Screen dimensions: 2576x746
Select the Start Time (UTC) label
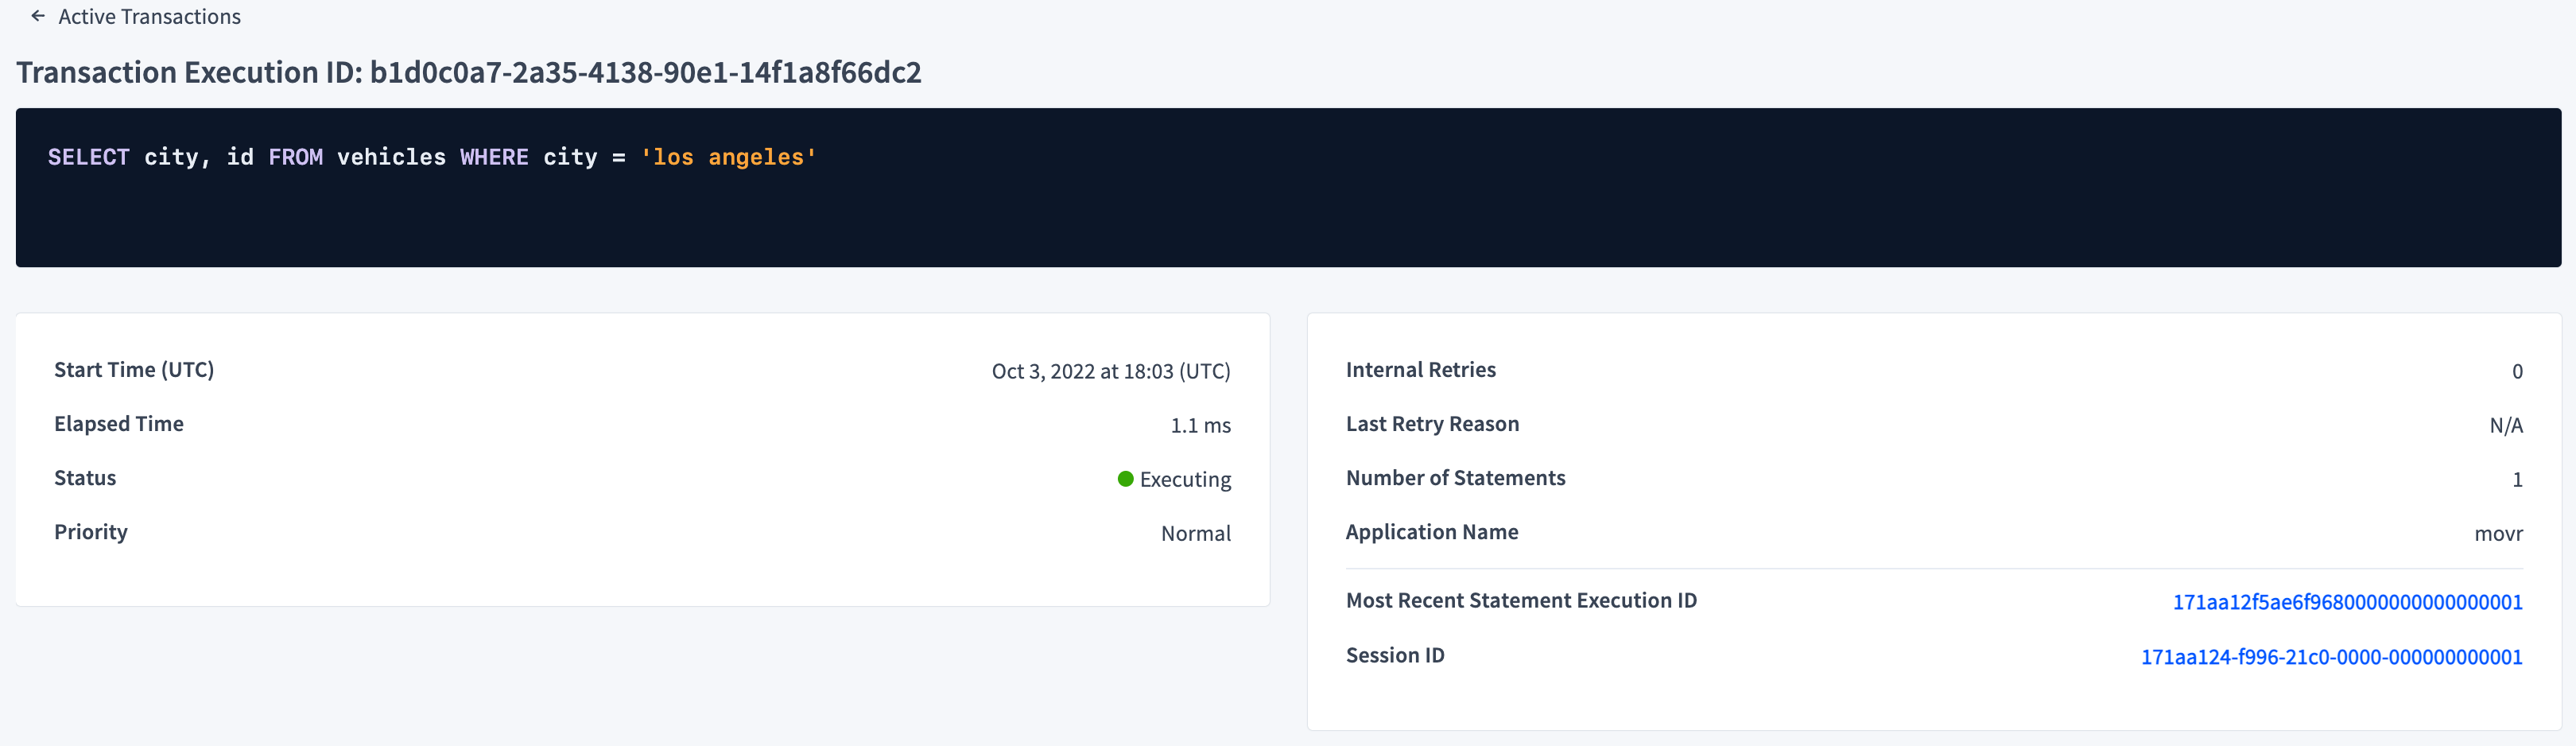(x=134, y=369)
